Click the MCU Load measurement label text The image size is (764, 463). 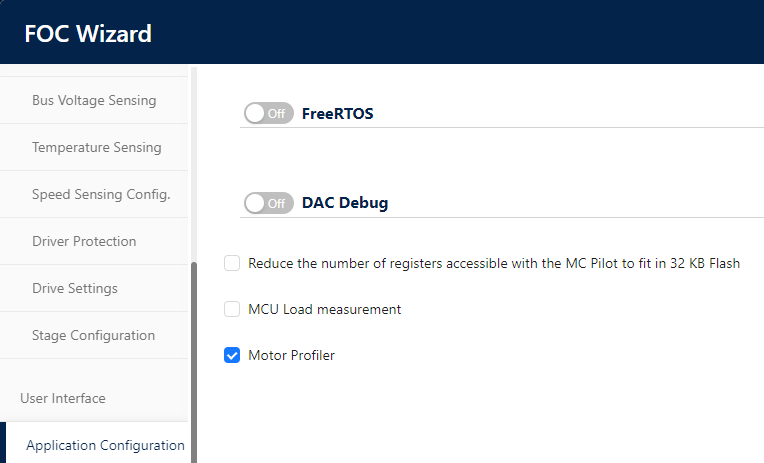click(324, 309)
